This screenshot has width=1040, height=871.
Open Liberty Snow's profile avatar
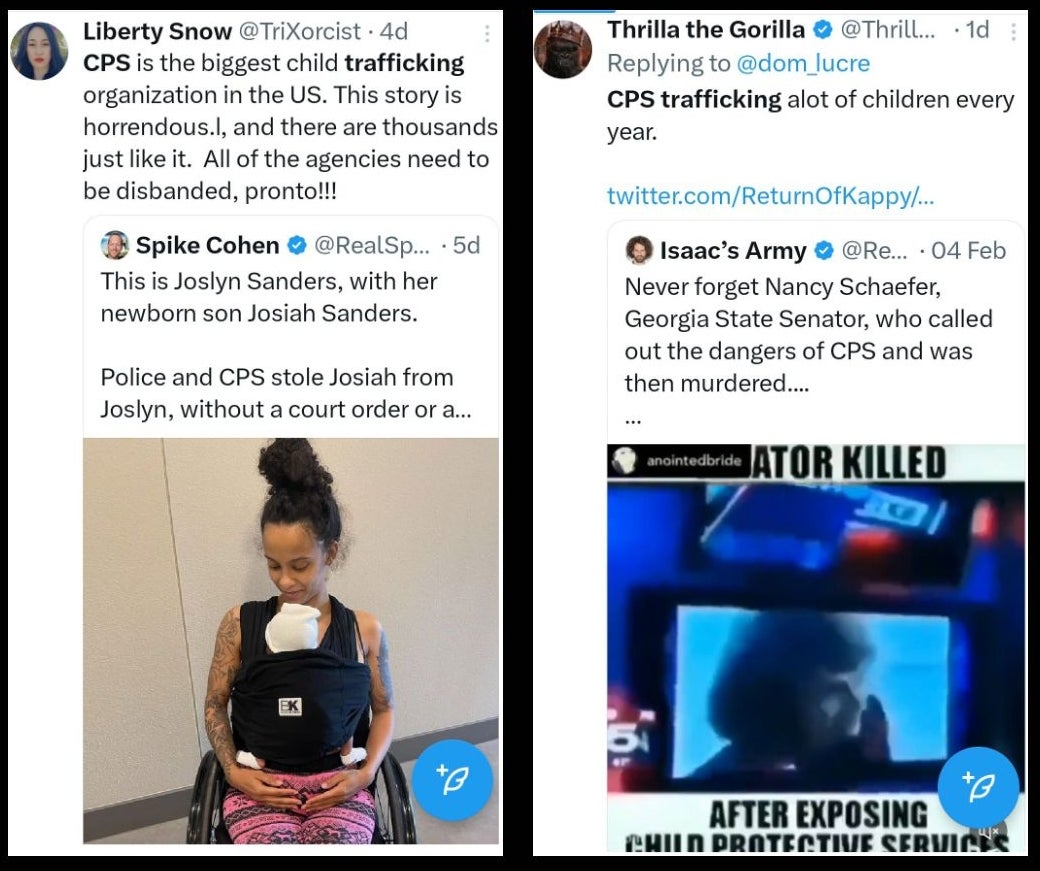tap(39, 51)
